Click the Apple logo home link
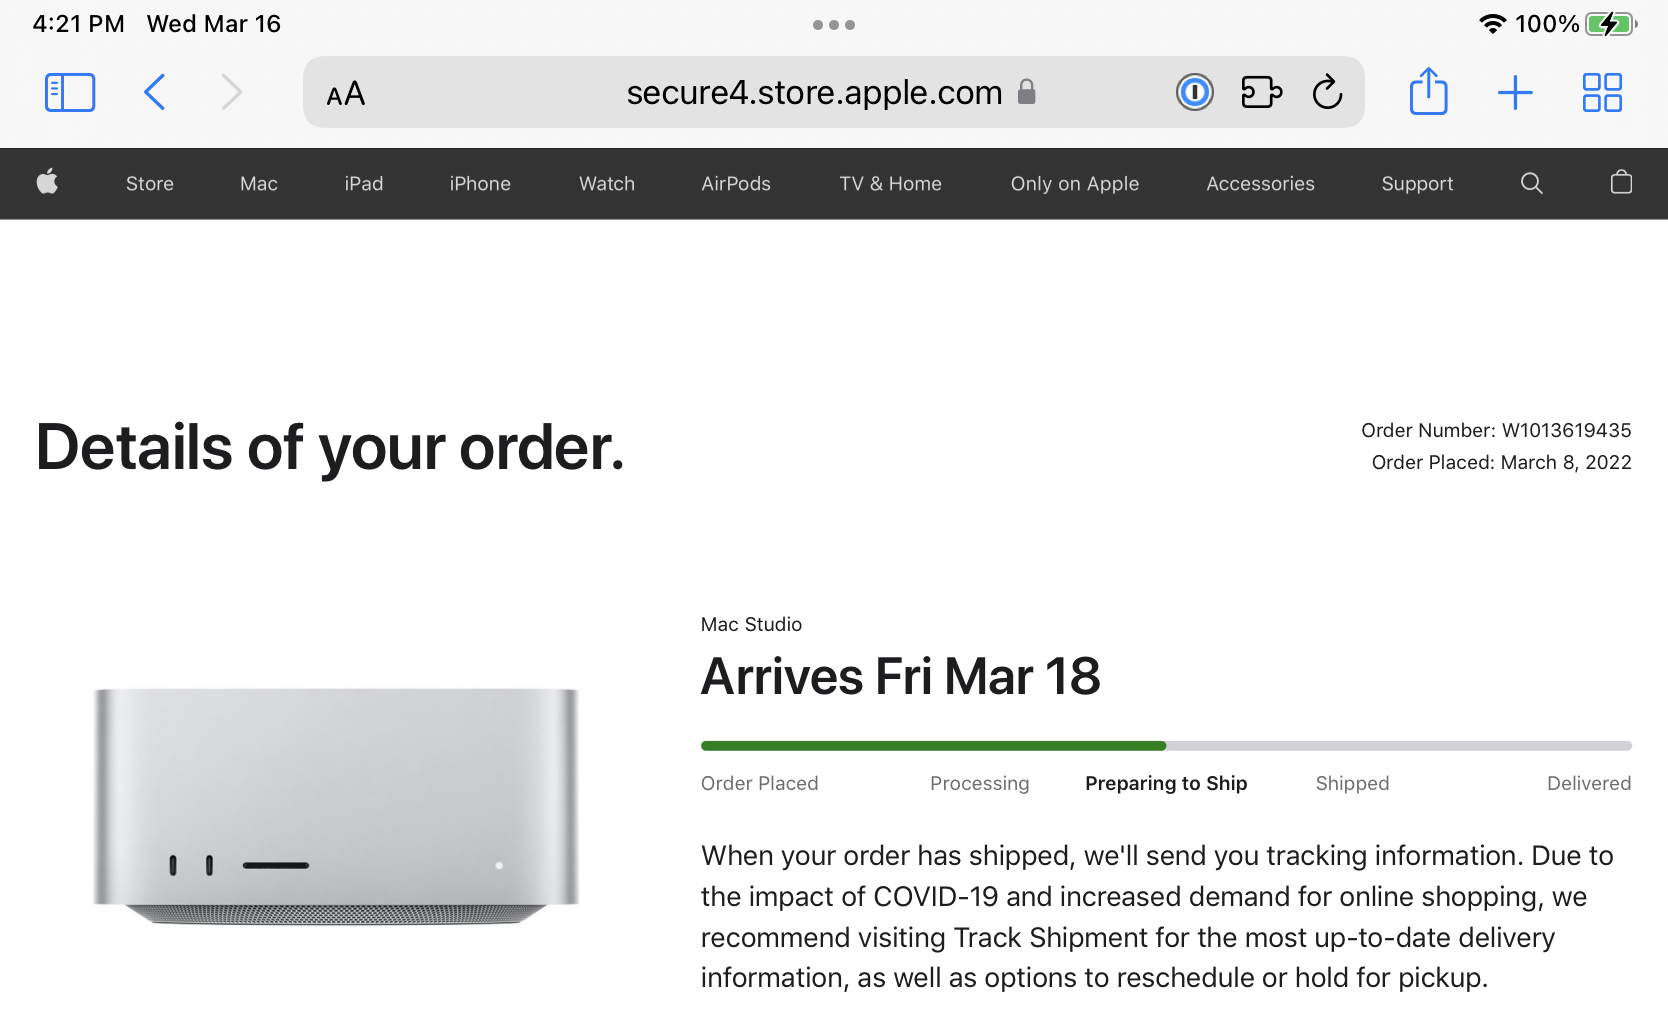The image size is (1668, 1011). (47, 183)
